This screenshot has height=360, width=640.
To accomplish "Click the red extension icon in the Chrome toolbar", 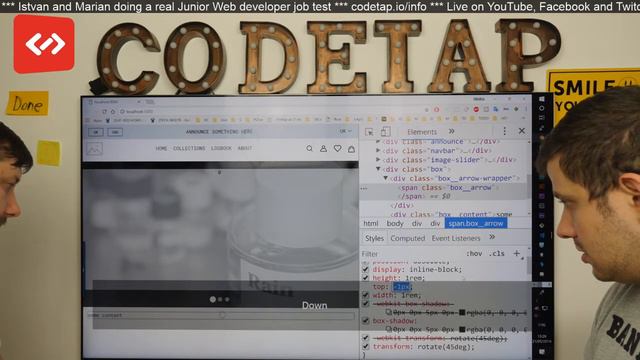I will (x=476, y=109).
